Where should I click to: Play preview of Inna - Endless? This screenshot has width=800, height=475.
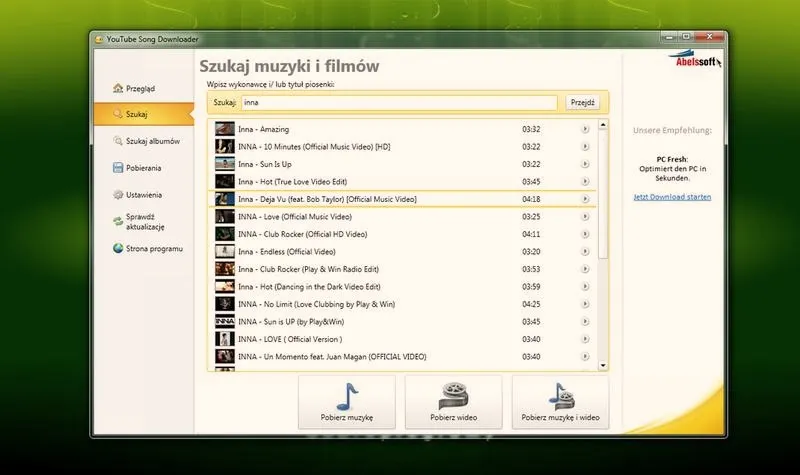585,251
